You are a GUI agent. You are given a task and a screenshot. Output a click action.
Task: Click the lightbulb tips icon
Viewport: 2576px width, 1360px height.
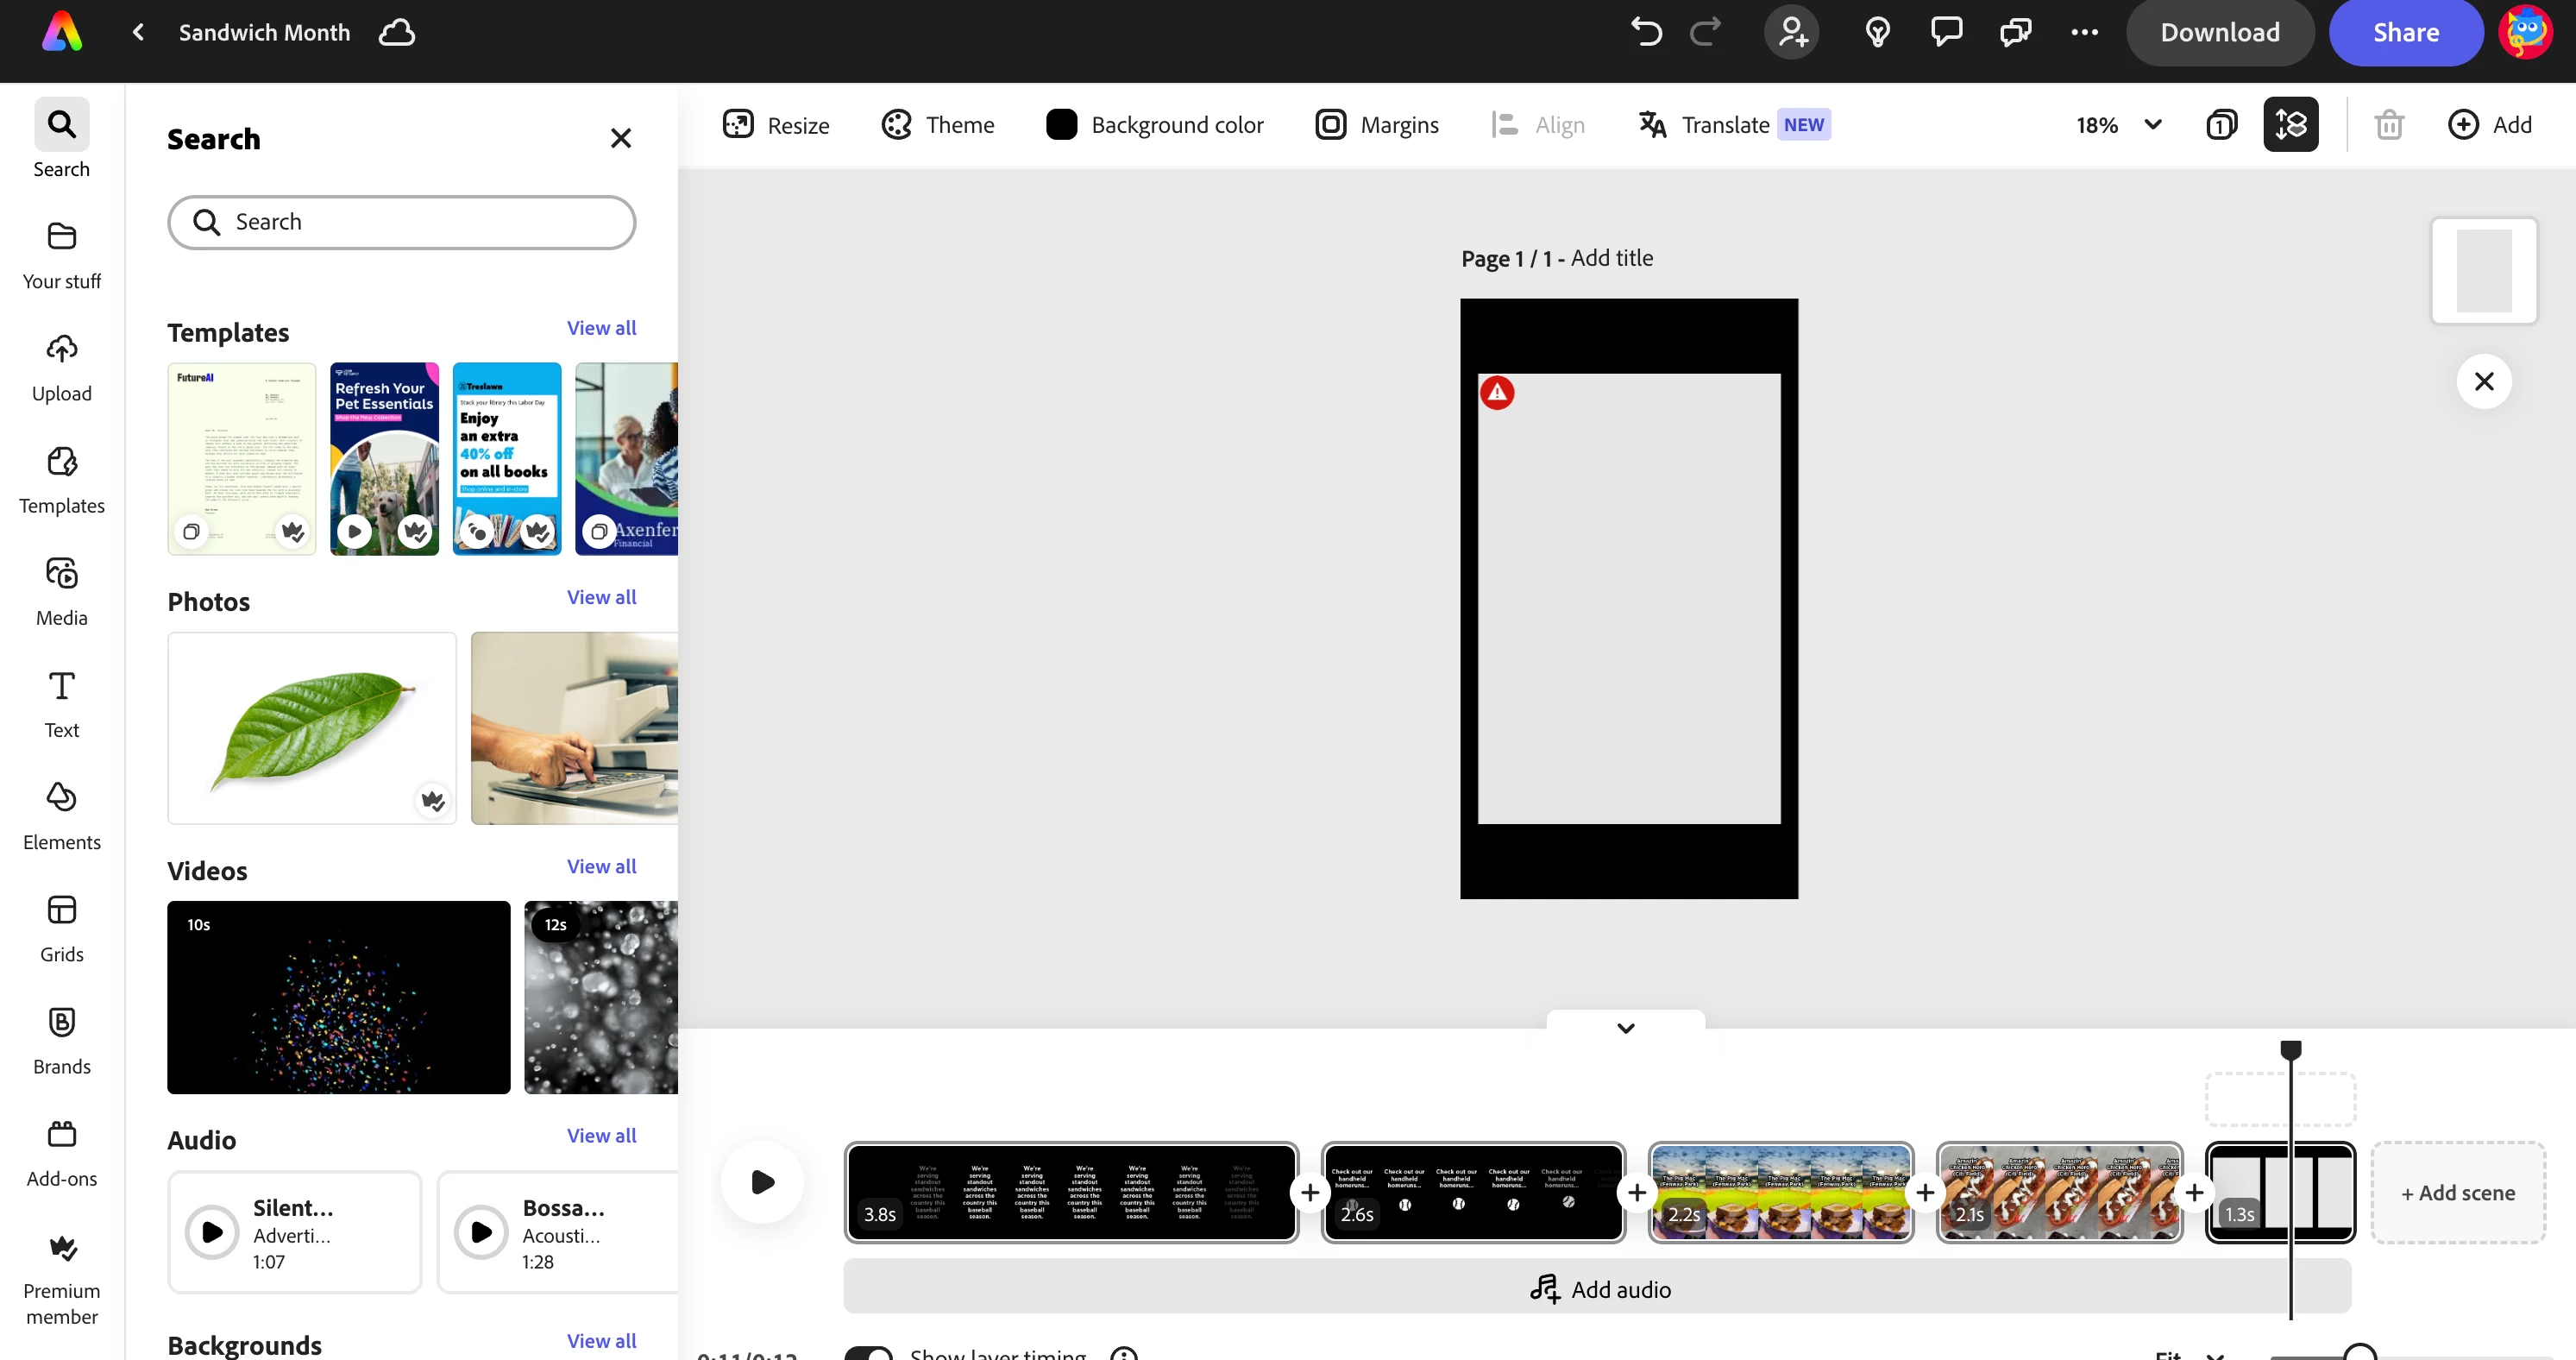click(x=1877, y=32)
